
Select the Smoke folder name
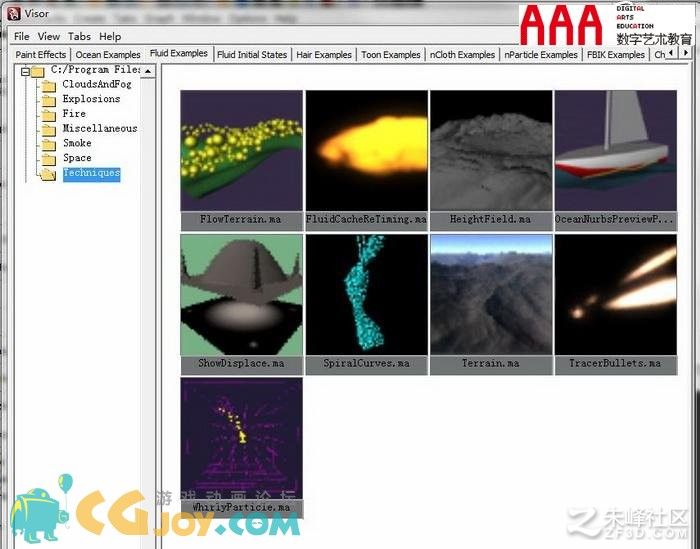click(x=77, y=143)
